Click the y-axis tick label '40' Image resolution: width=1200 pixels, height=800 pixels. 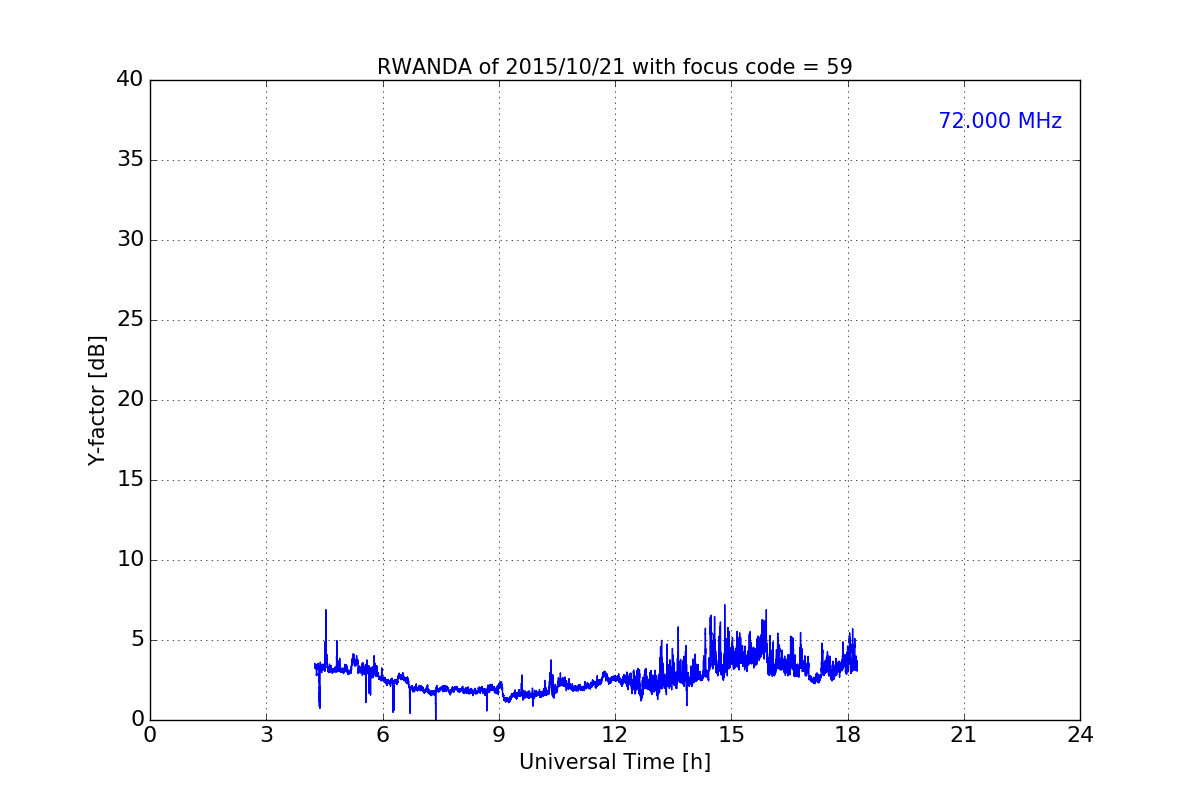pyautogui.click(x=130, y=80)
